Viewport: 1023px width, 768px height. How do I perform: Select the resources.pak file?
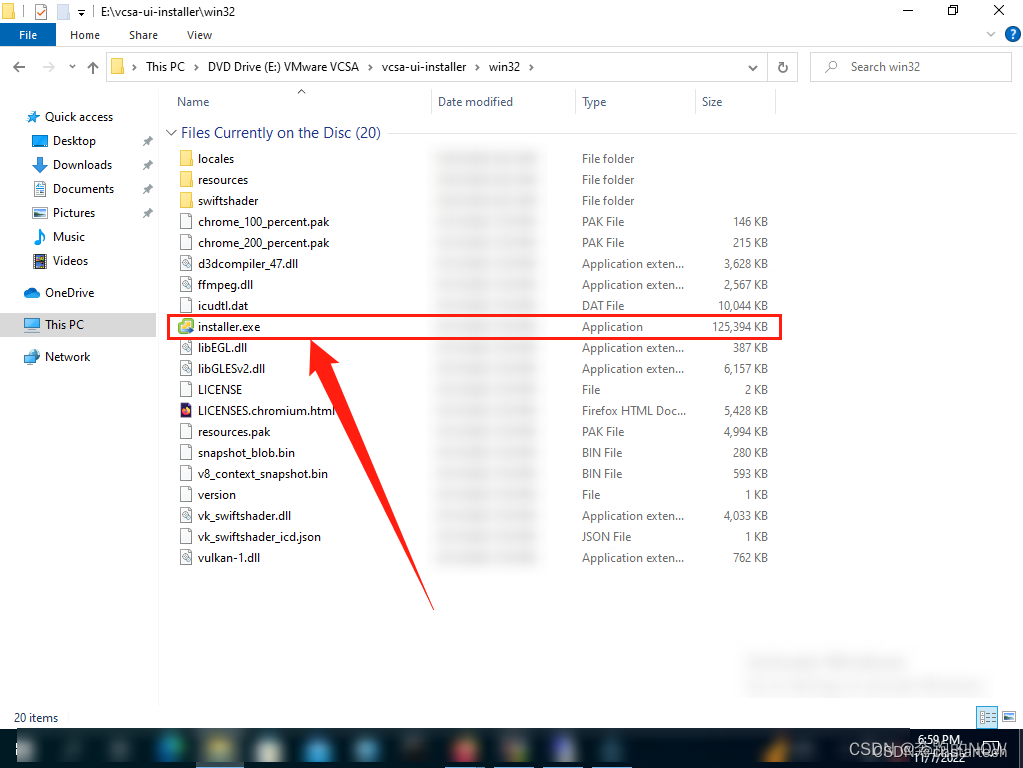(234, 431)
